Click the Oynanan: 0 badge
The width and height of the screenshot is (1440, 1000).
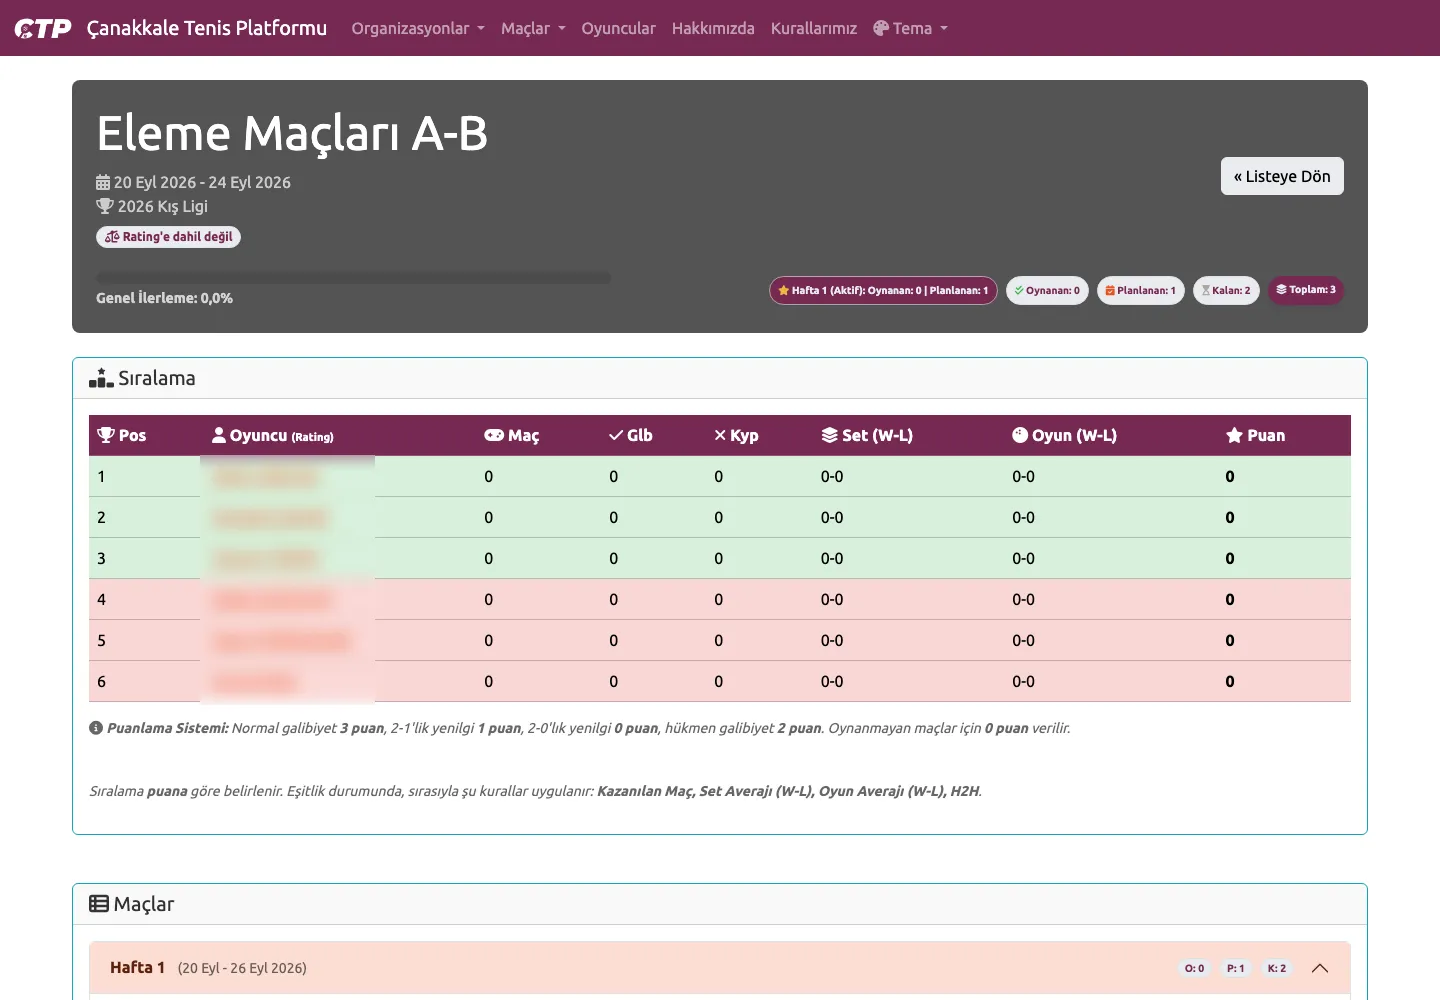point(1047,290)
